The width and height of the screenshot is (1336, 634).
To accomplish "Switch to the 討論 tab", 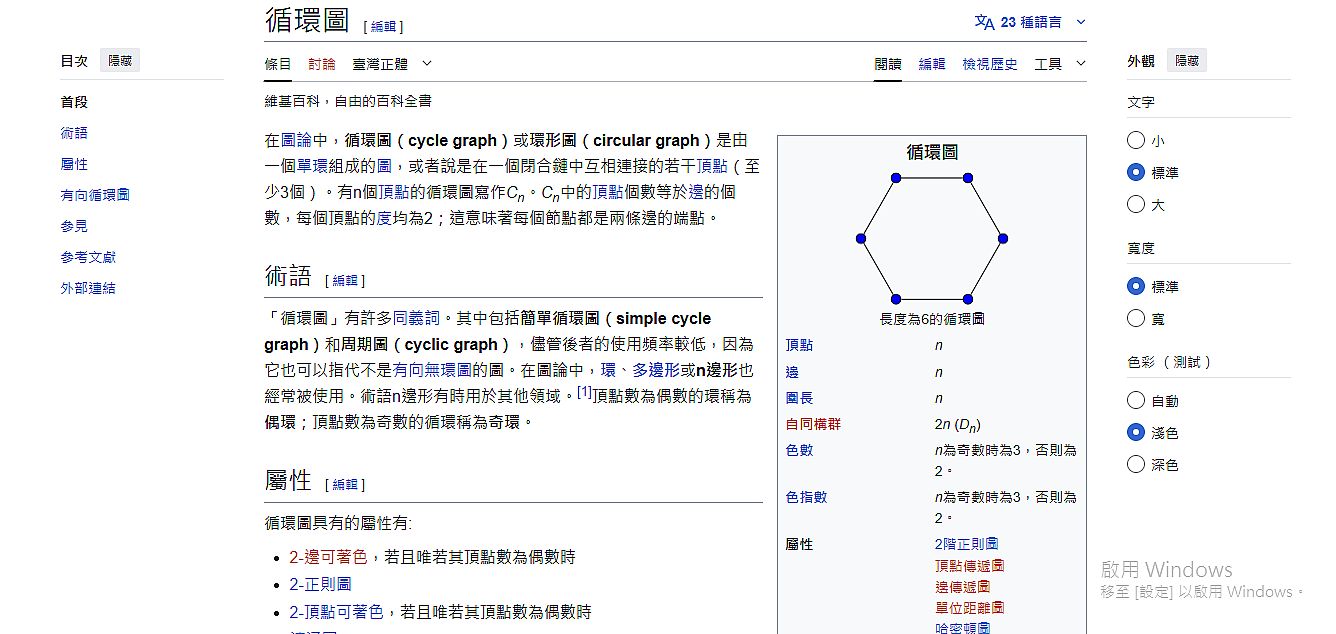I will click(322, 64).
